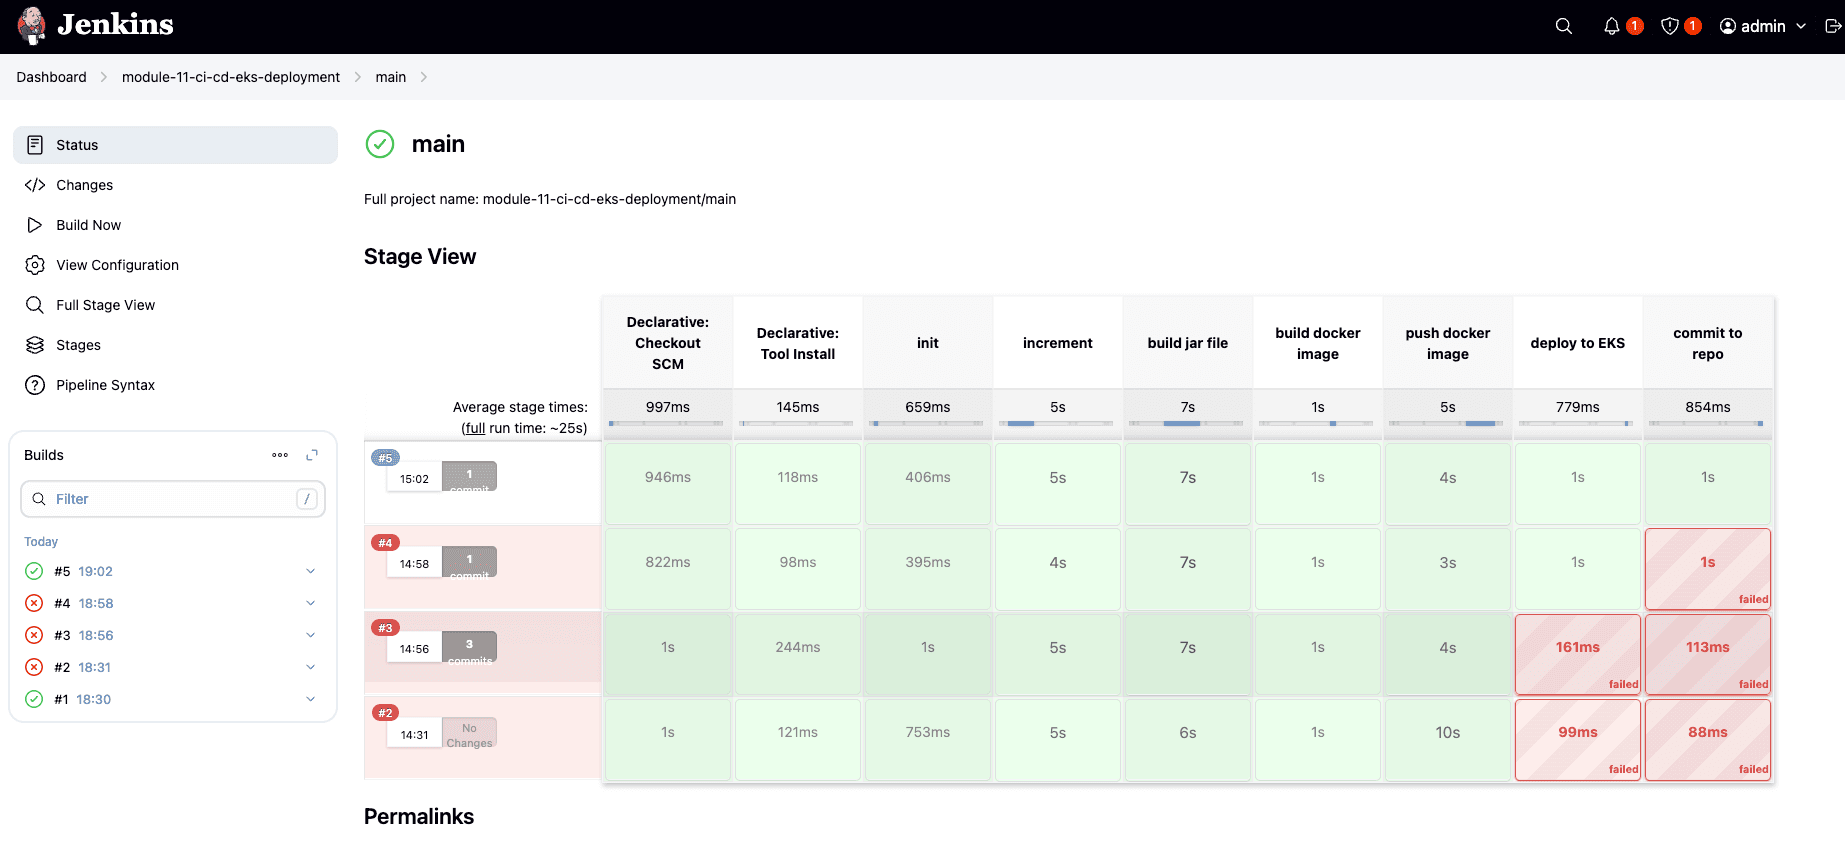This screenshot has height=841, width=1845.
Task: Click failed status icon of build #3
Action: point(34,635)
